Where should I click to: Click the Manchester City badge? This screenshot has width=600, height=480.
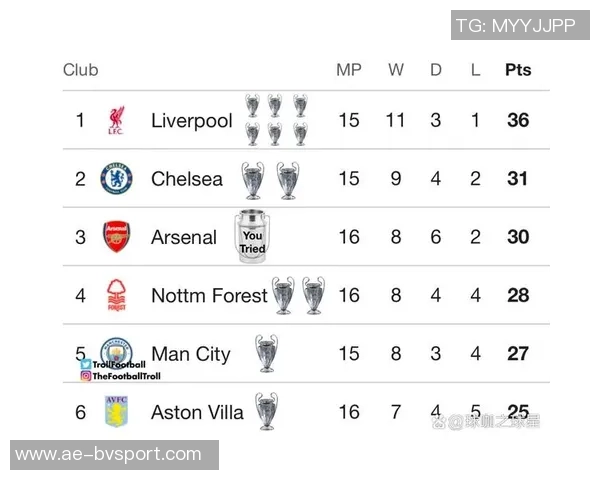116,350
